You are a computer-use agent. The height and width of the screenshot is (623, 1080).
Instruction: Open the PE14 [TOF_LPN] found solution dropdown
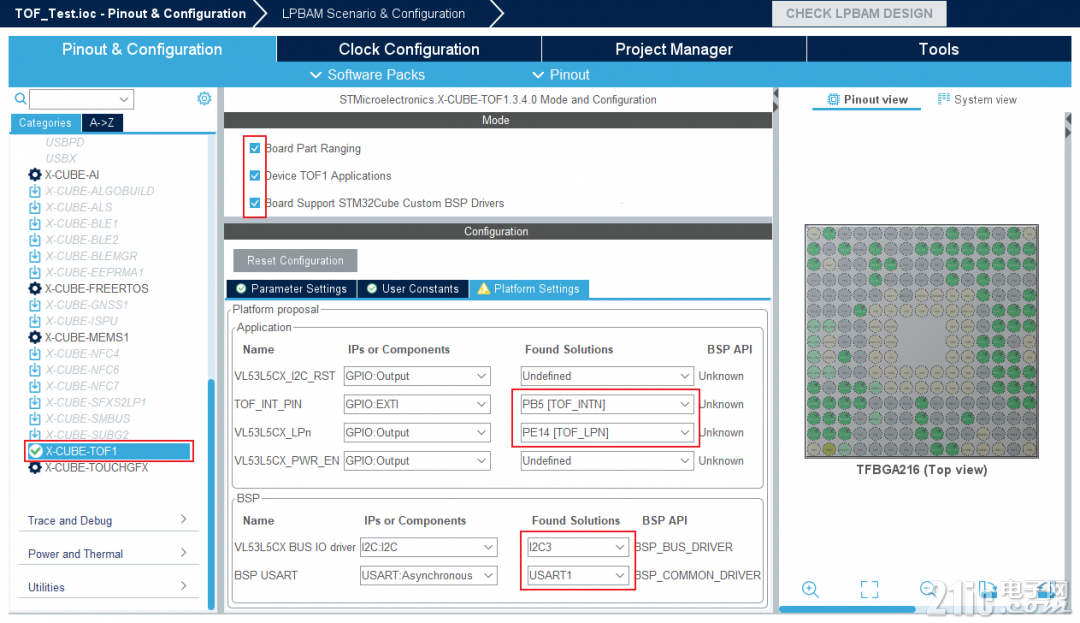click(606, 432)
